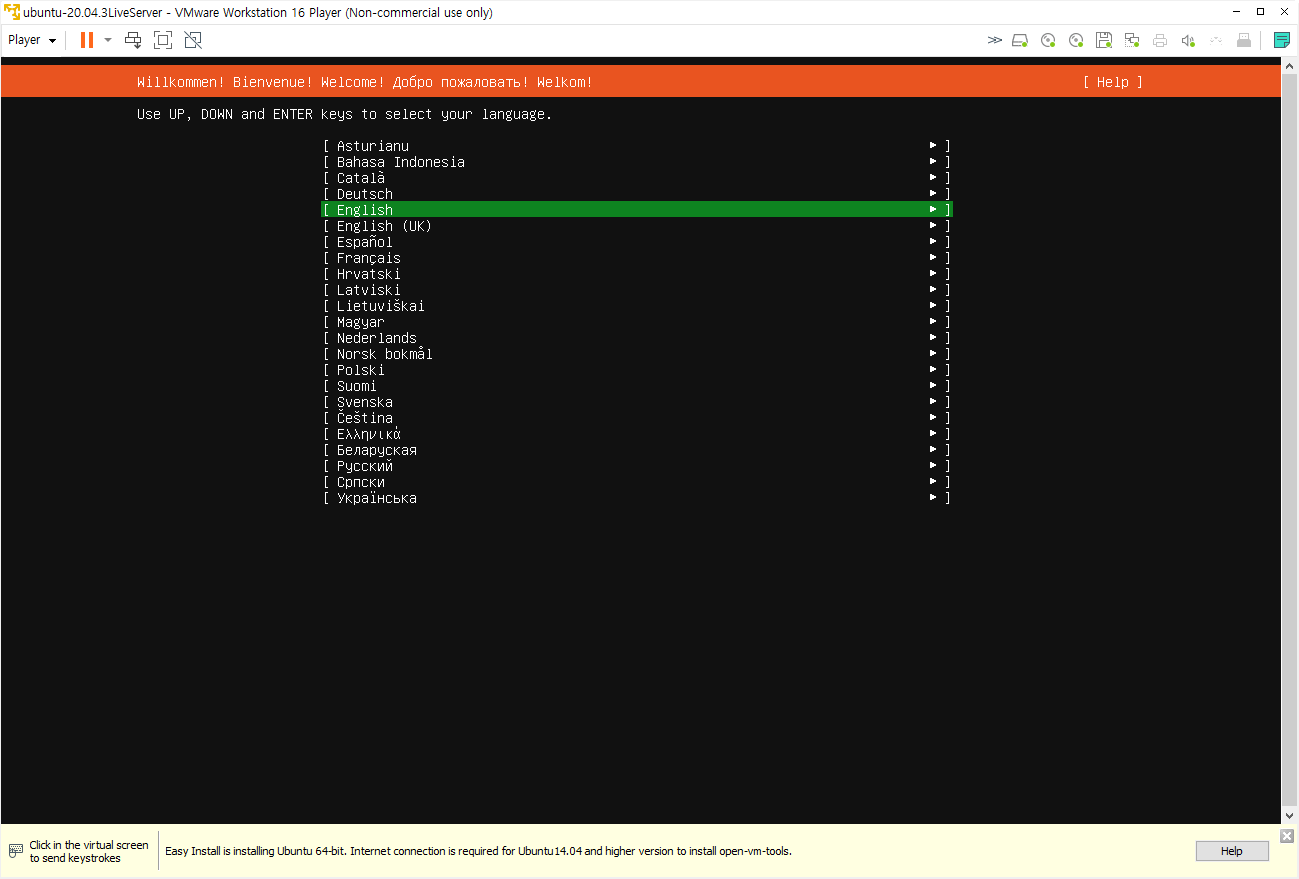This screenshot has height=879, width=1299.
Task: Open the Player menu
Action: point(32,40)
